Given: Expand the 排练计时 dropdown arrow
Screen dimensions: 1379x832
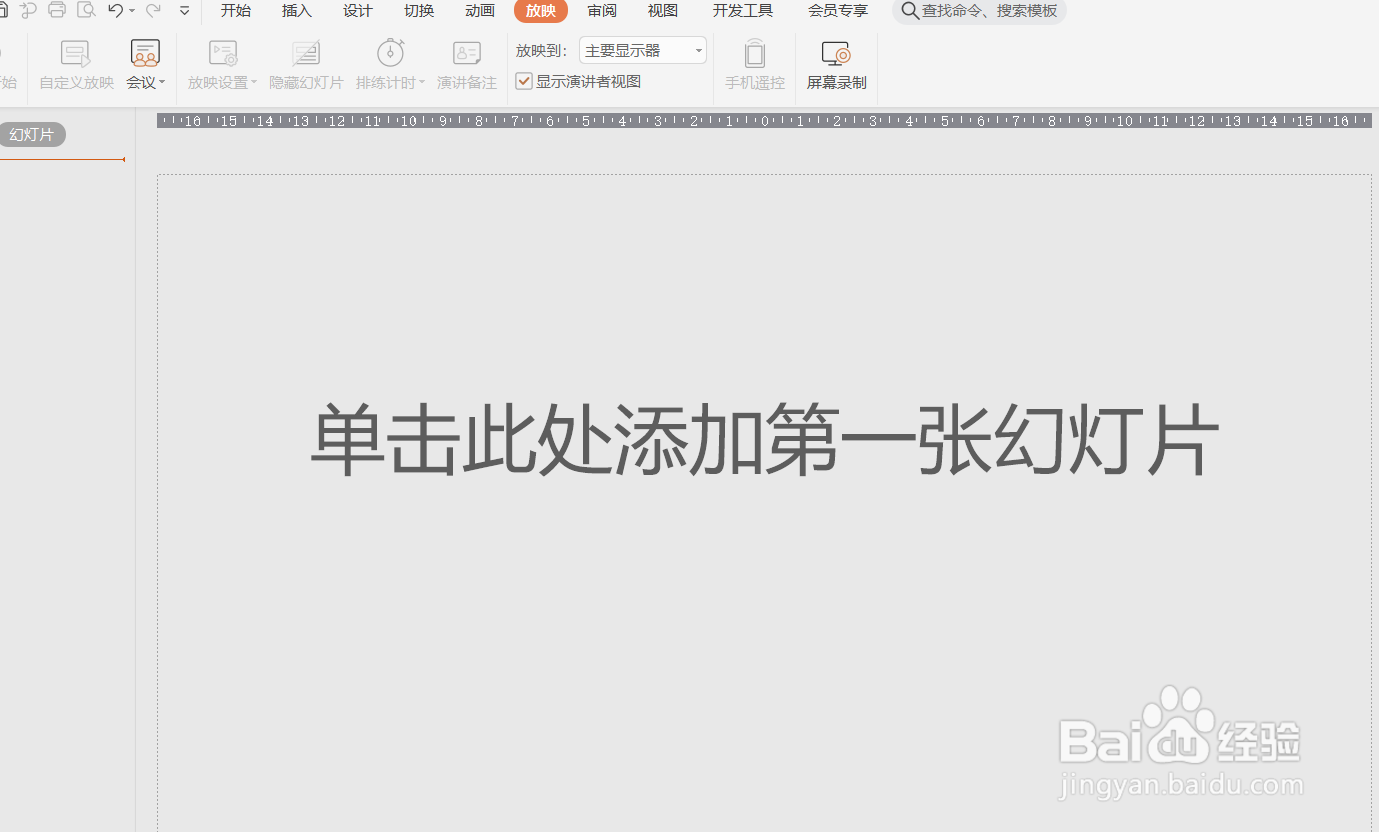Looking at the screenshot, I should 422,83.
